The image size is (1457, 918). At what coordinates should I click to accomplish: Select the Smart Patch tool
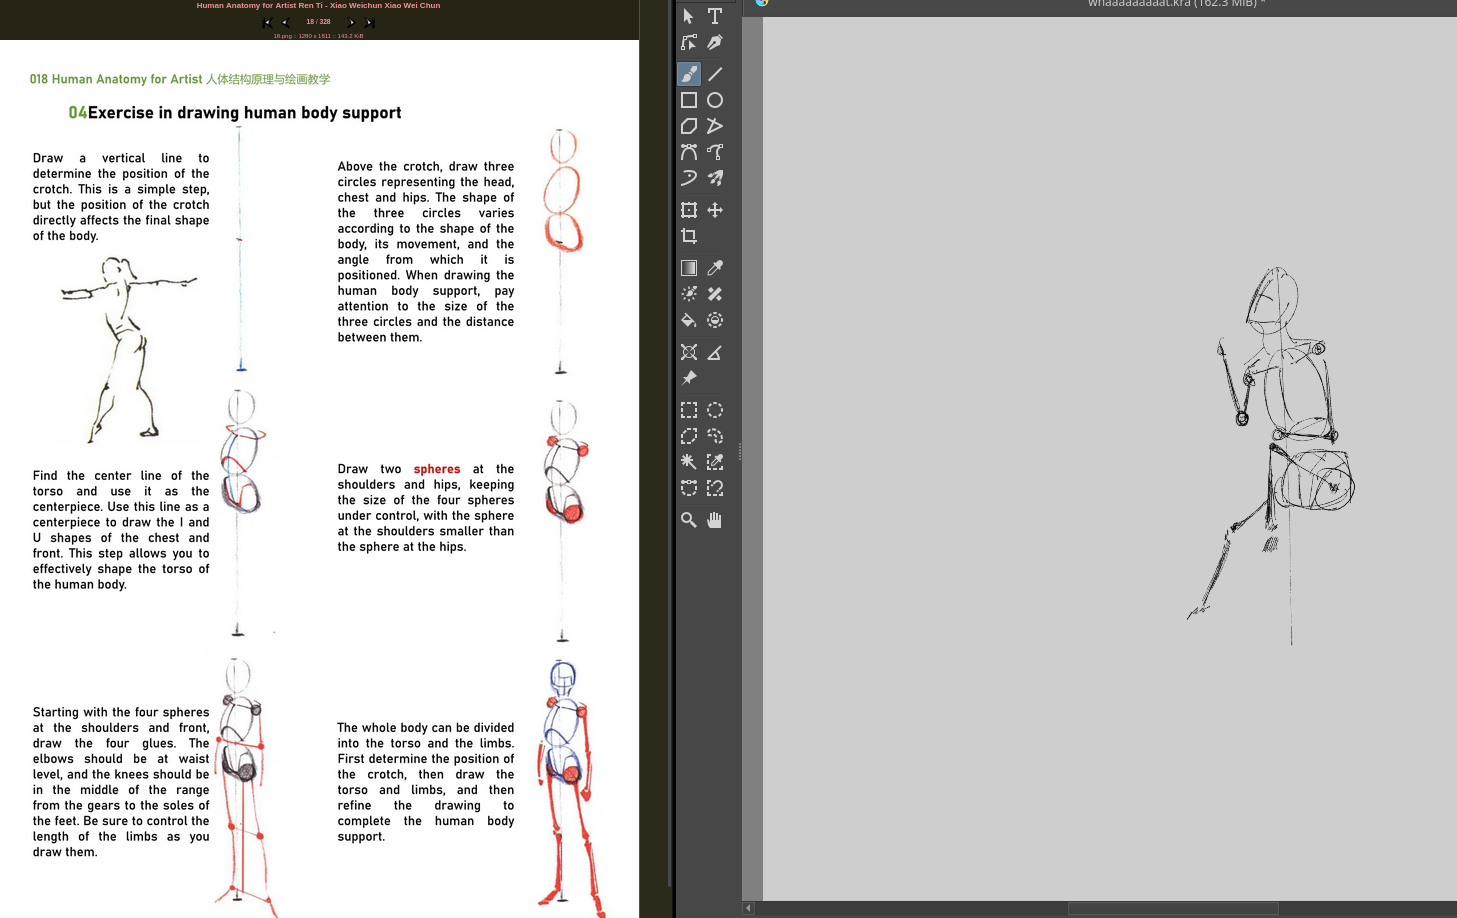click(715, 294)
